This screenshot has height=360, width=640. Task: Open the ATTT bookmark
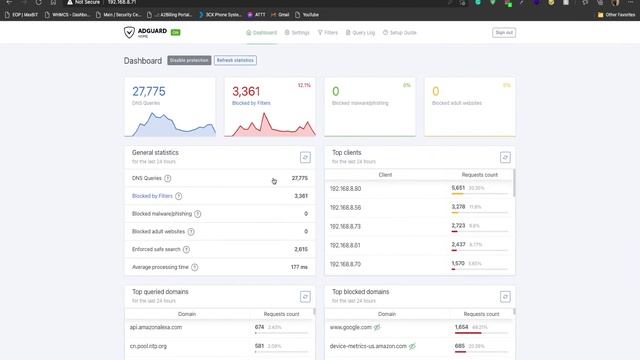coord(256,15)
